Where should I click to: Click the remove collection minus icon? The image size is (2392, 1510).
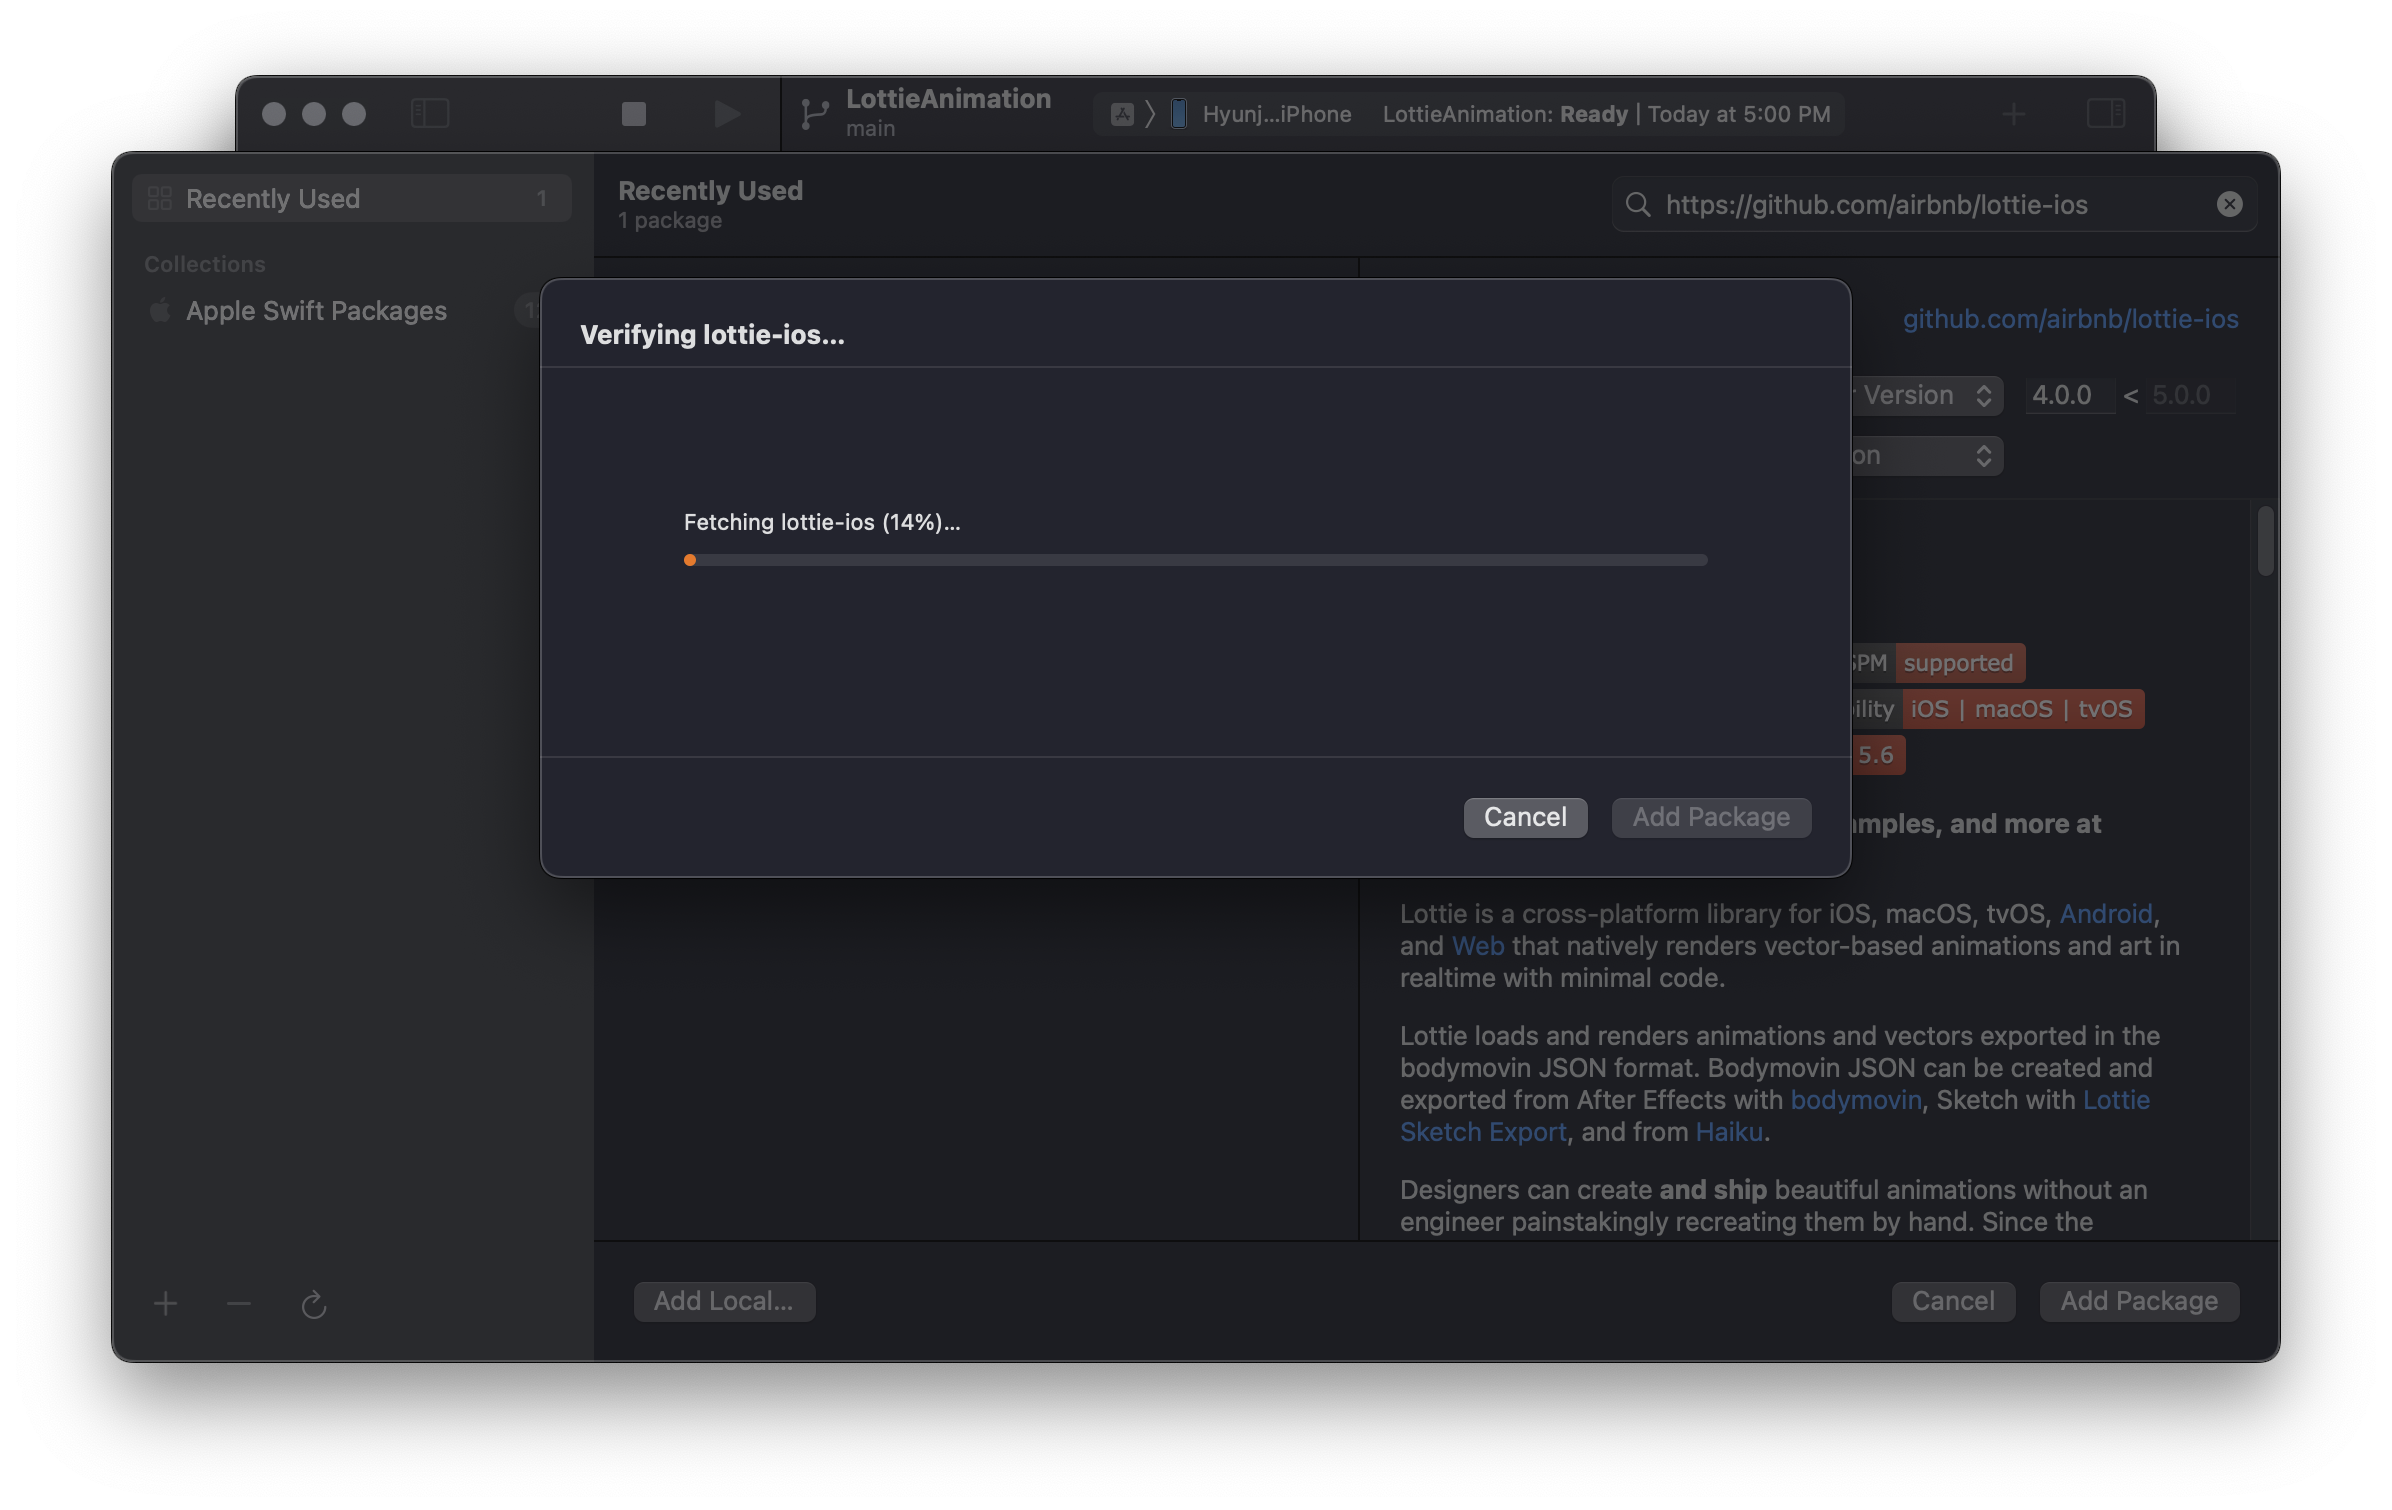coord(239,1303)
